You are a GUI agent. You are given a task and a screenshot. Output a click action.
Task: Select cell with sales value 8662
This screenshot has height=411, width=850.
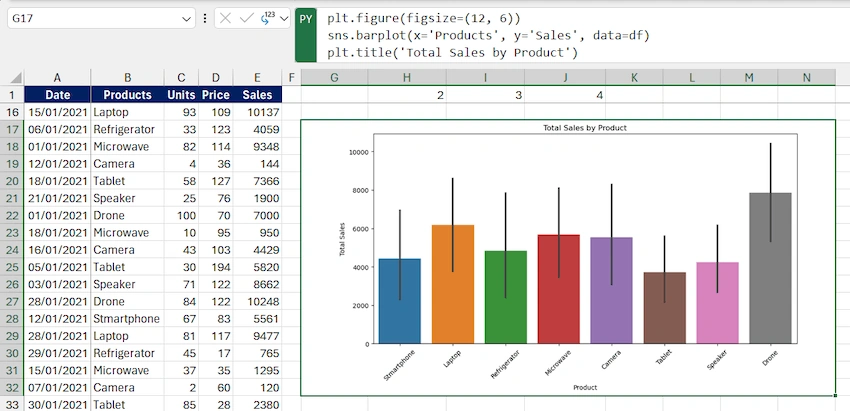click(x=257, y=284)
